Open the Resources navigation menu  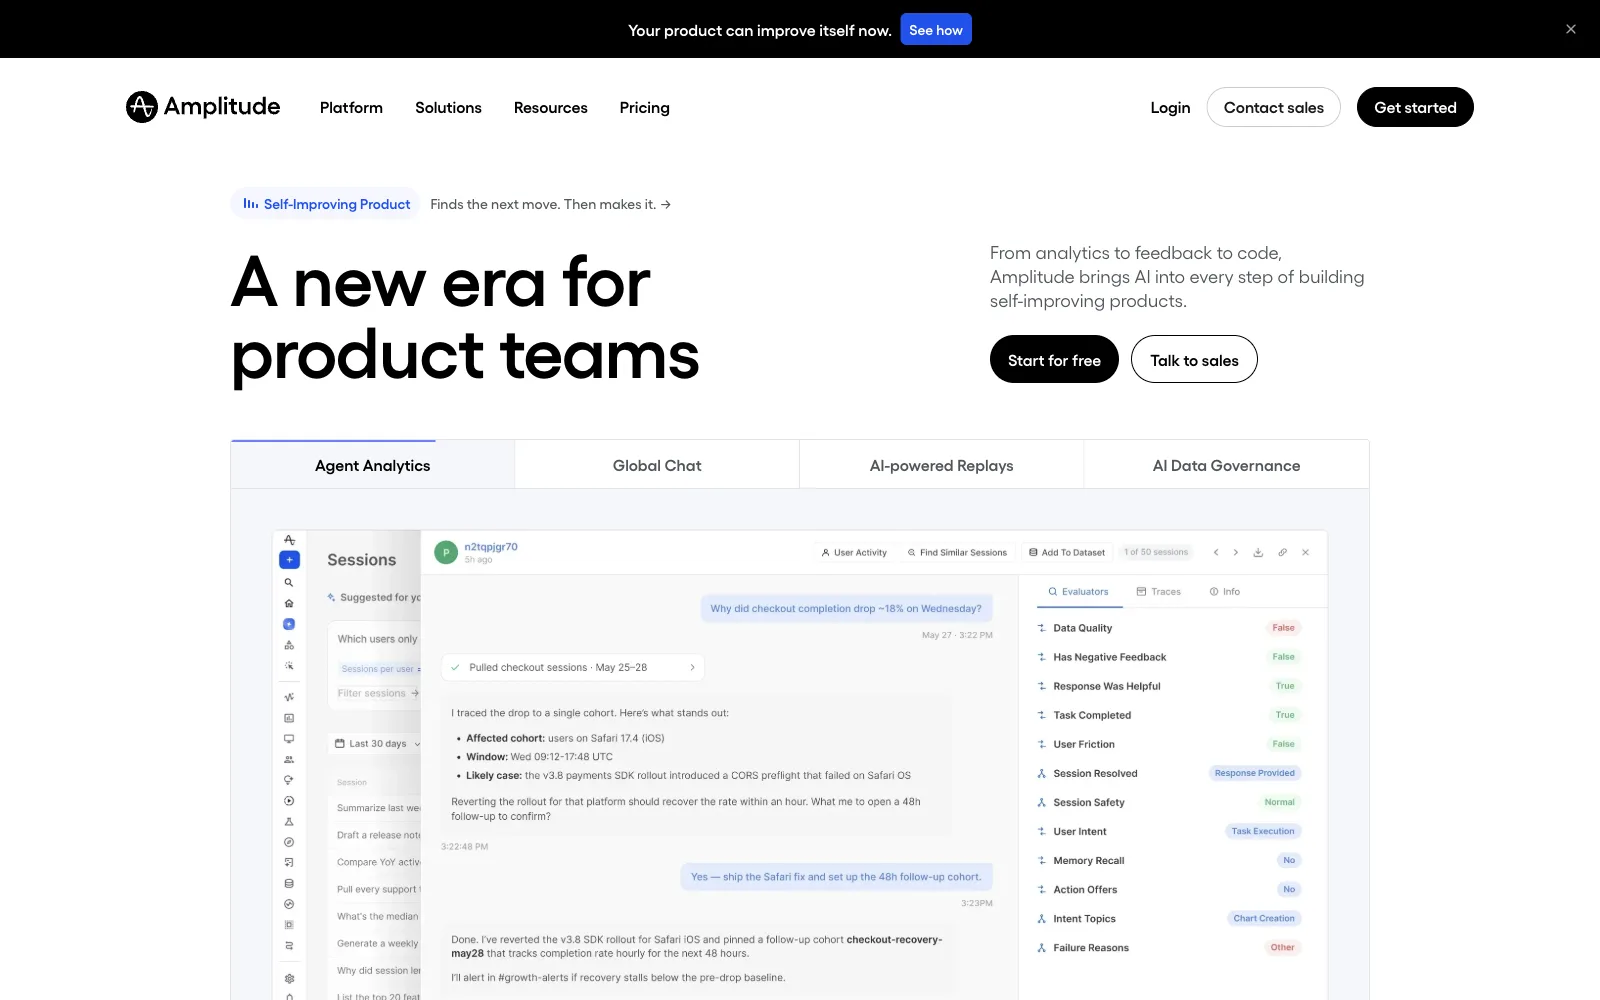click(x=551, y=107)
